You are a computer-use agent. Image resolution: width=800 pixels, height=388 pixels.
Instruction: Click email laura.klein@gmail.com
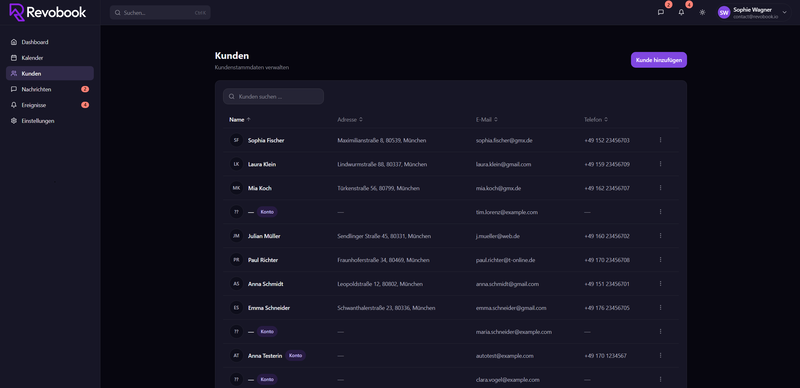tap(504, 164)
